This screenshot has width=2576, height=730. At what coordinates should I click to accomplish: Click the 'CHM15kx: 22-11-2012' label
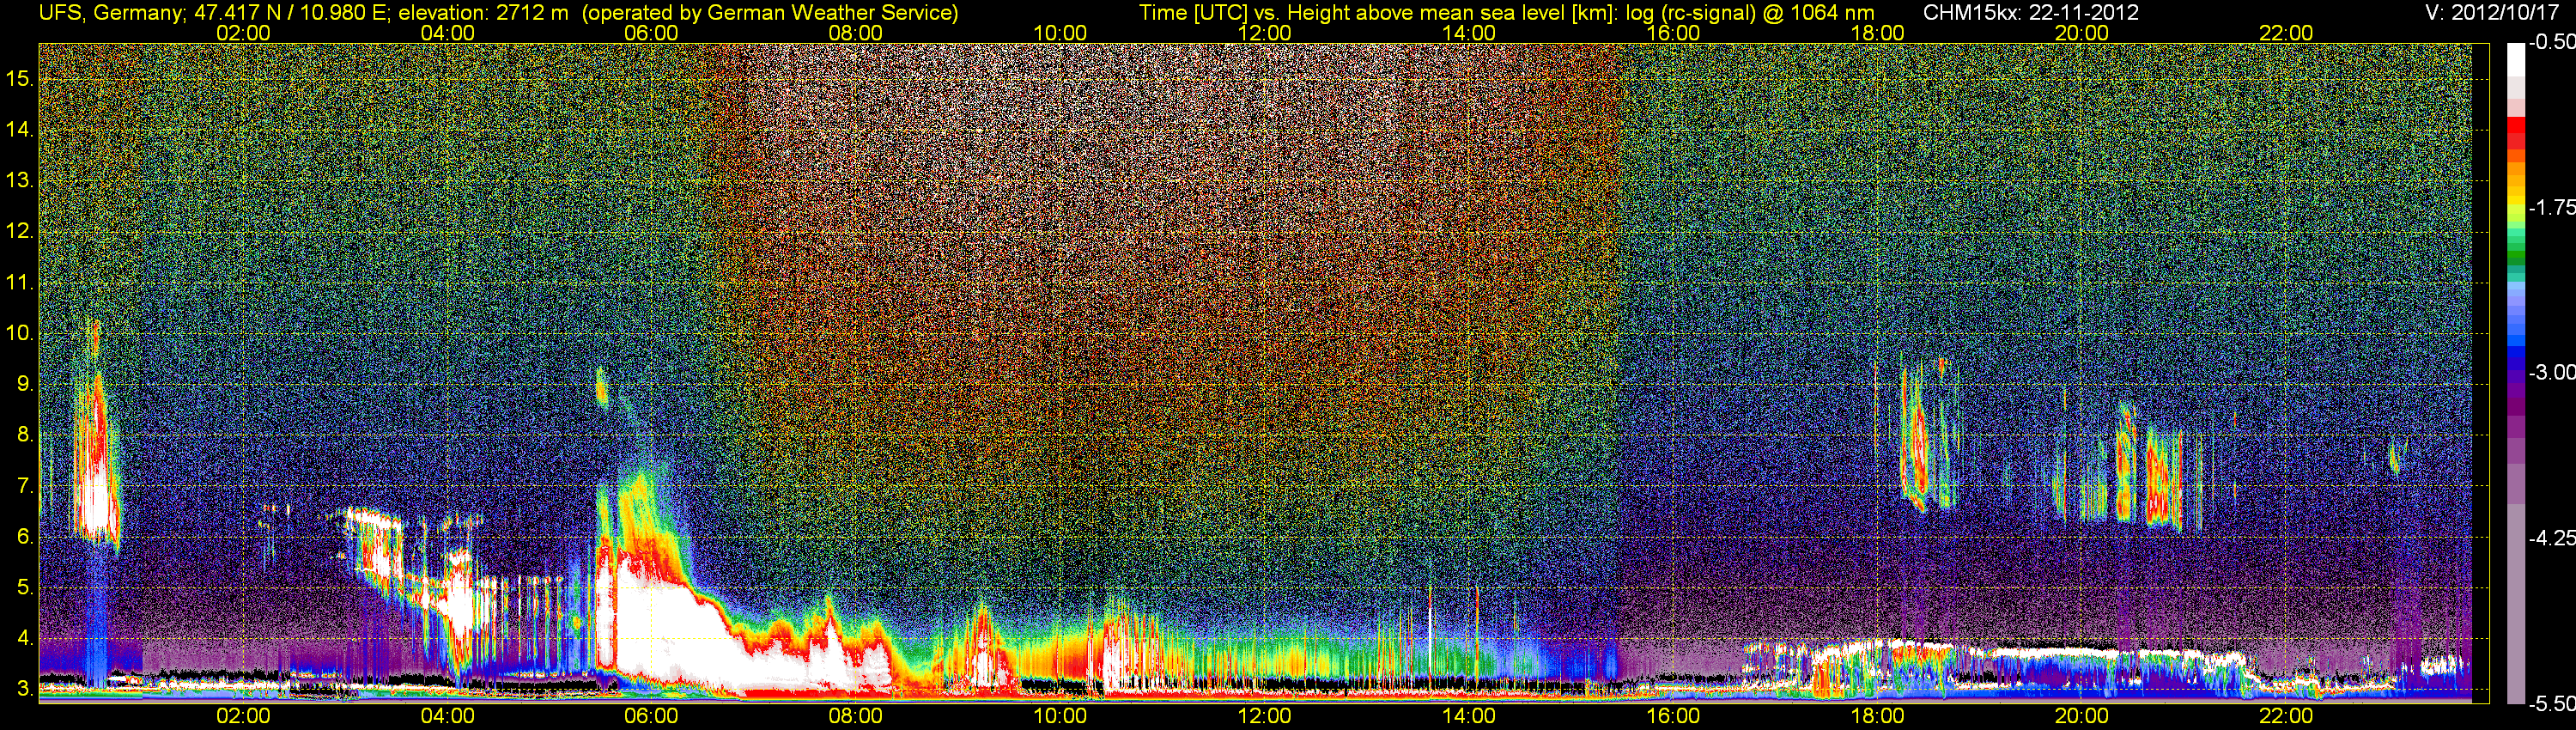(2029, 13)
